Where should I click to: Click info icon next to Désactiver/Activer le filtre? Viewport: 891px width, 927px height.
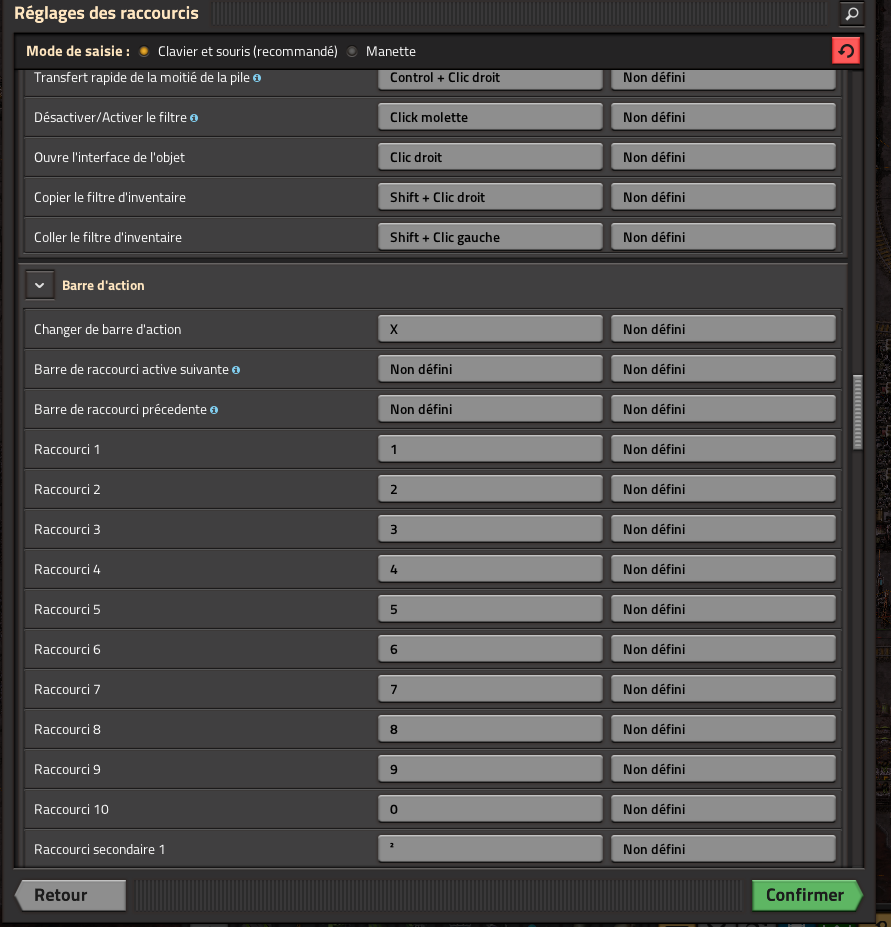[x=194, y=117]
